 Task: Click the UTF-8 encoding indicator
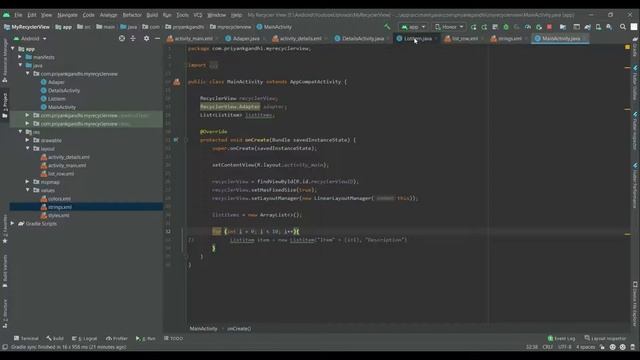(x=564, y=347)
